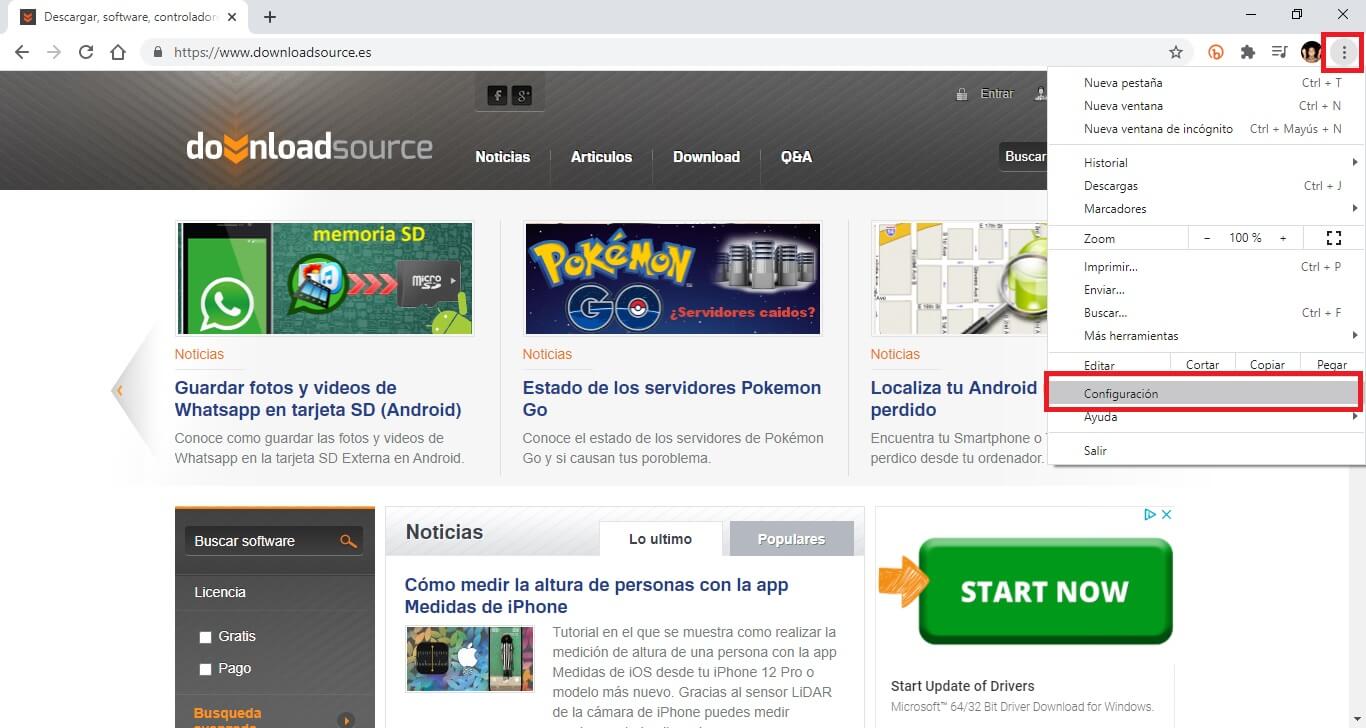1366x728 pixels.
Task: Open Whatsapp SD card article headline
Action: click(318, 399)
